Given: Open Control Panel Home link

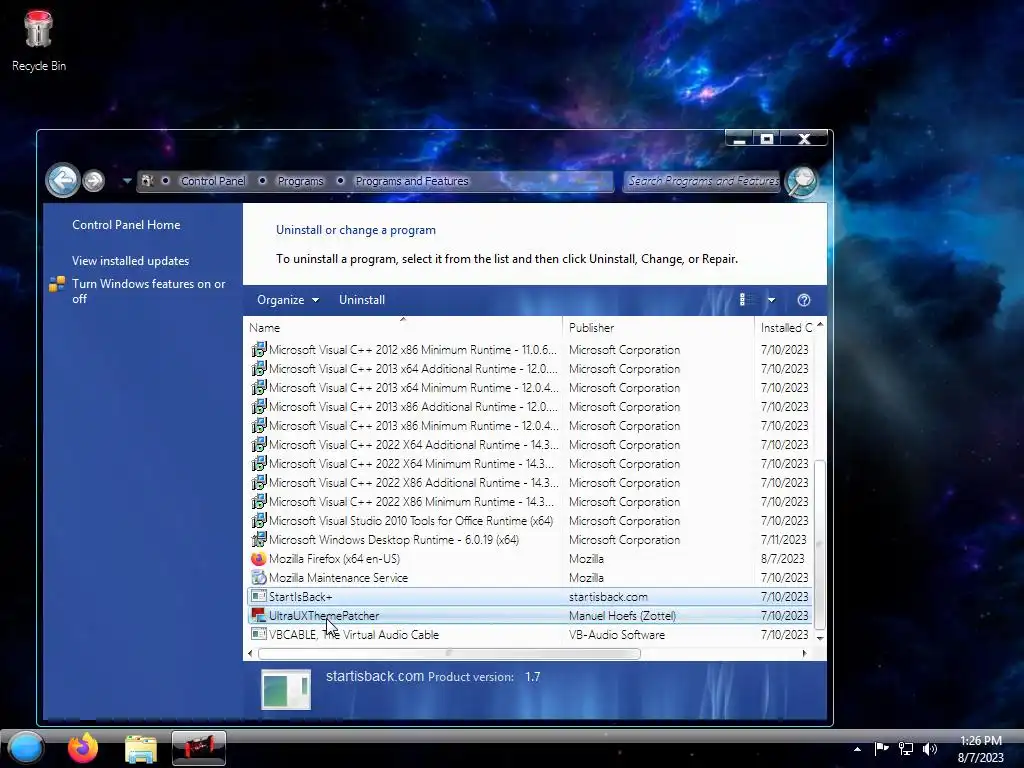Looking at the screenshot, I should [x=126, y=225].
